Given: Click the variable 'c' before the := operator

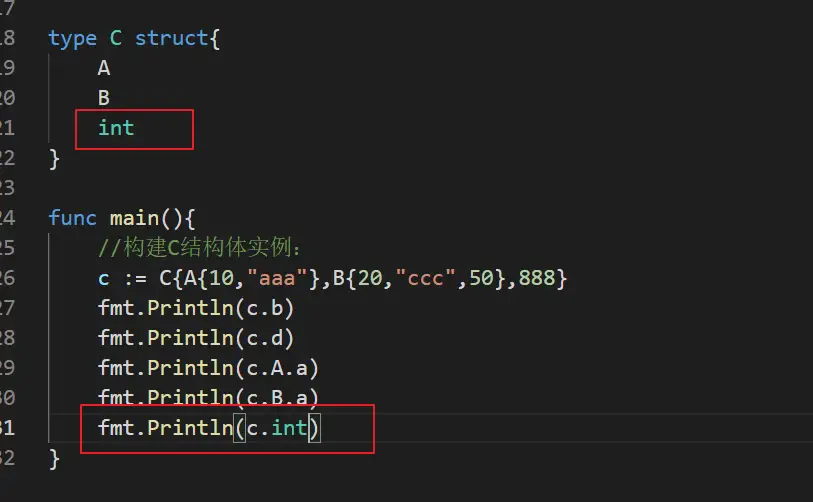Looking at the screenshot, I should click(x=104, y=278).
